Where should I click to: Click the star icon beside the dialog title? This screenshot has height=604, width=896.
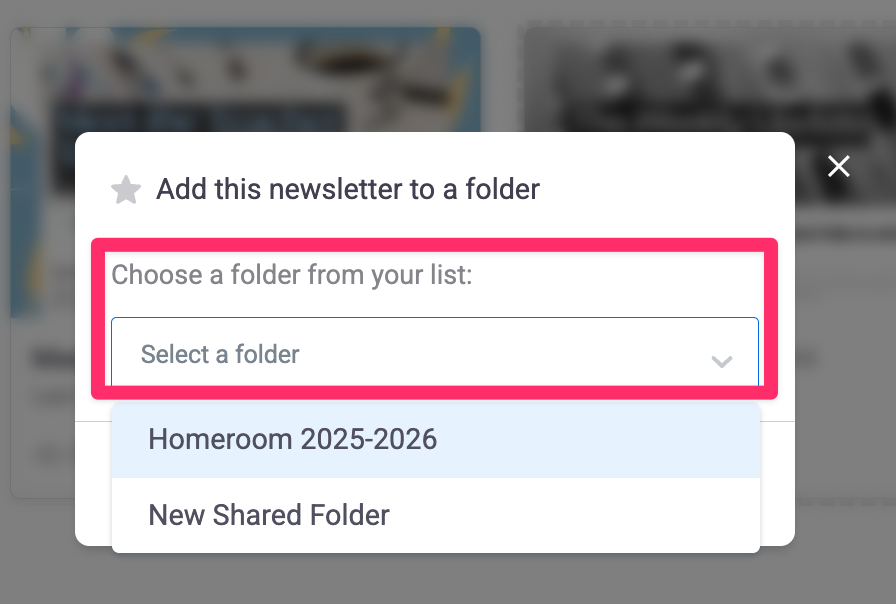click(x=126, y=190)
